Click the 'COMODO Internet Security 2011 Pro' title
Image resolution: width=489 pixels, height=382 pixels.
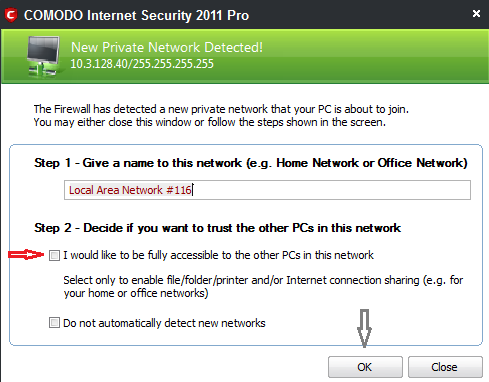click(136, 15)
